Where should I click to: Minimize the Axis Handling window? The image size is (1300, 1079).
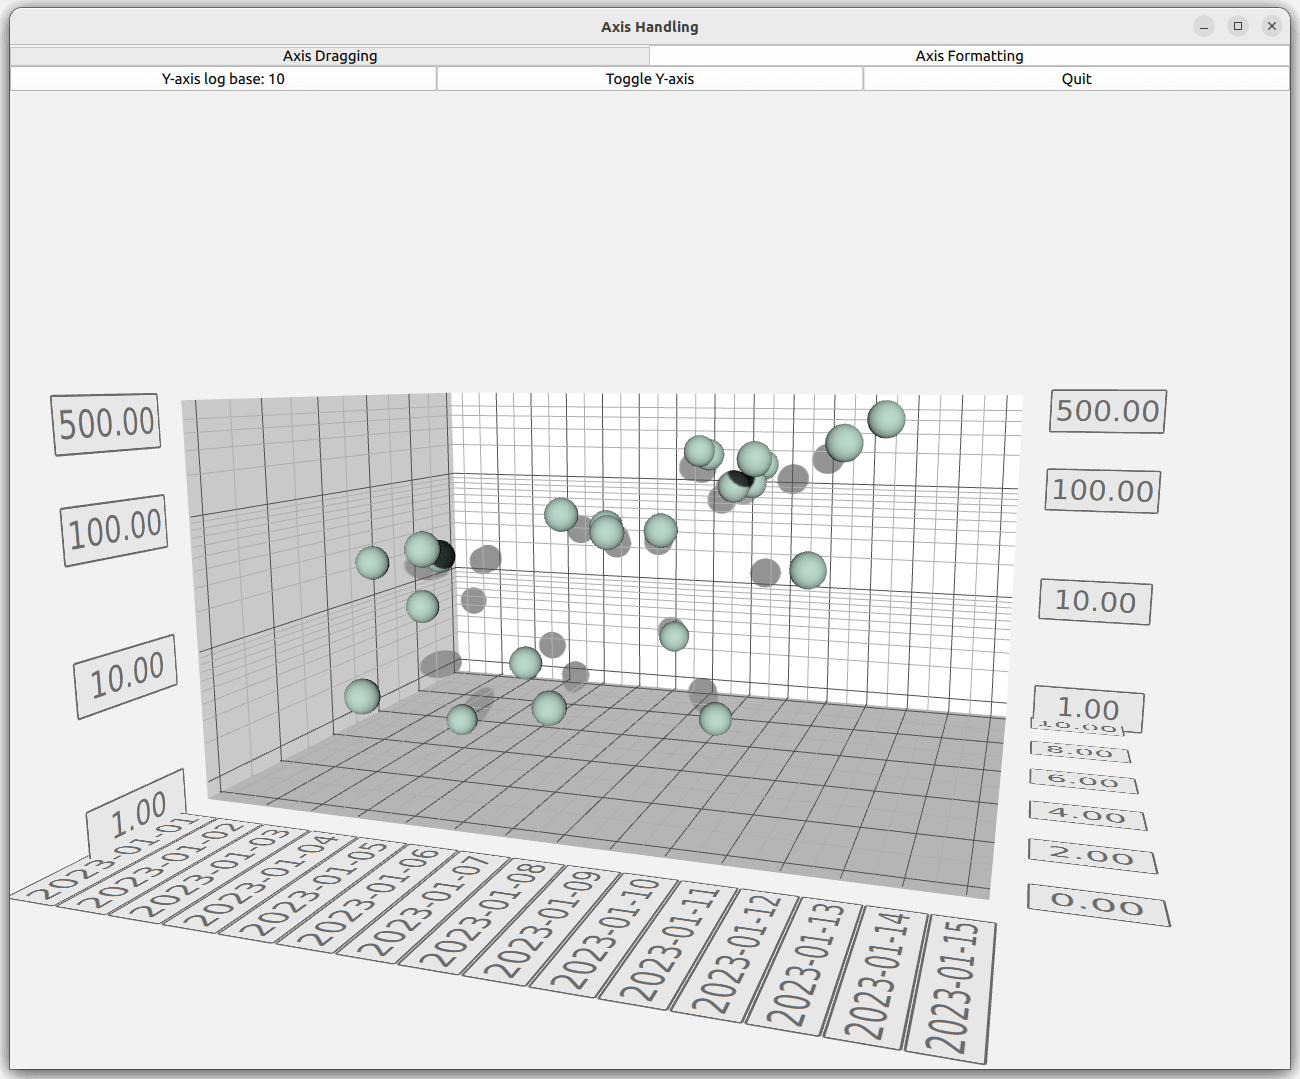coord(1204,26)
